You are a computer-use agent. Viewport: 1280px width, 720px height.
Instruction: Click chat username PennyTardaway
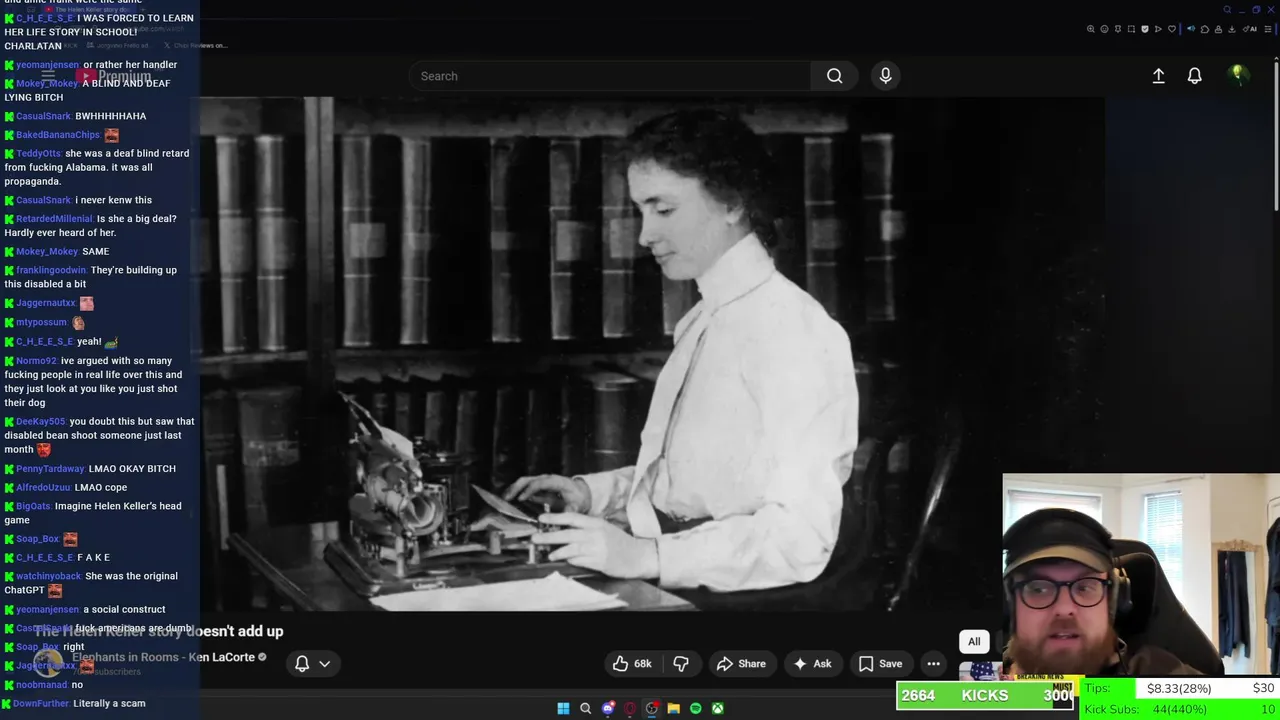click(x=51, y=469)
